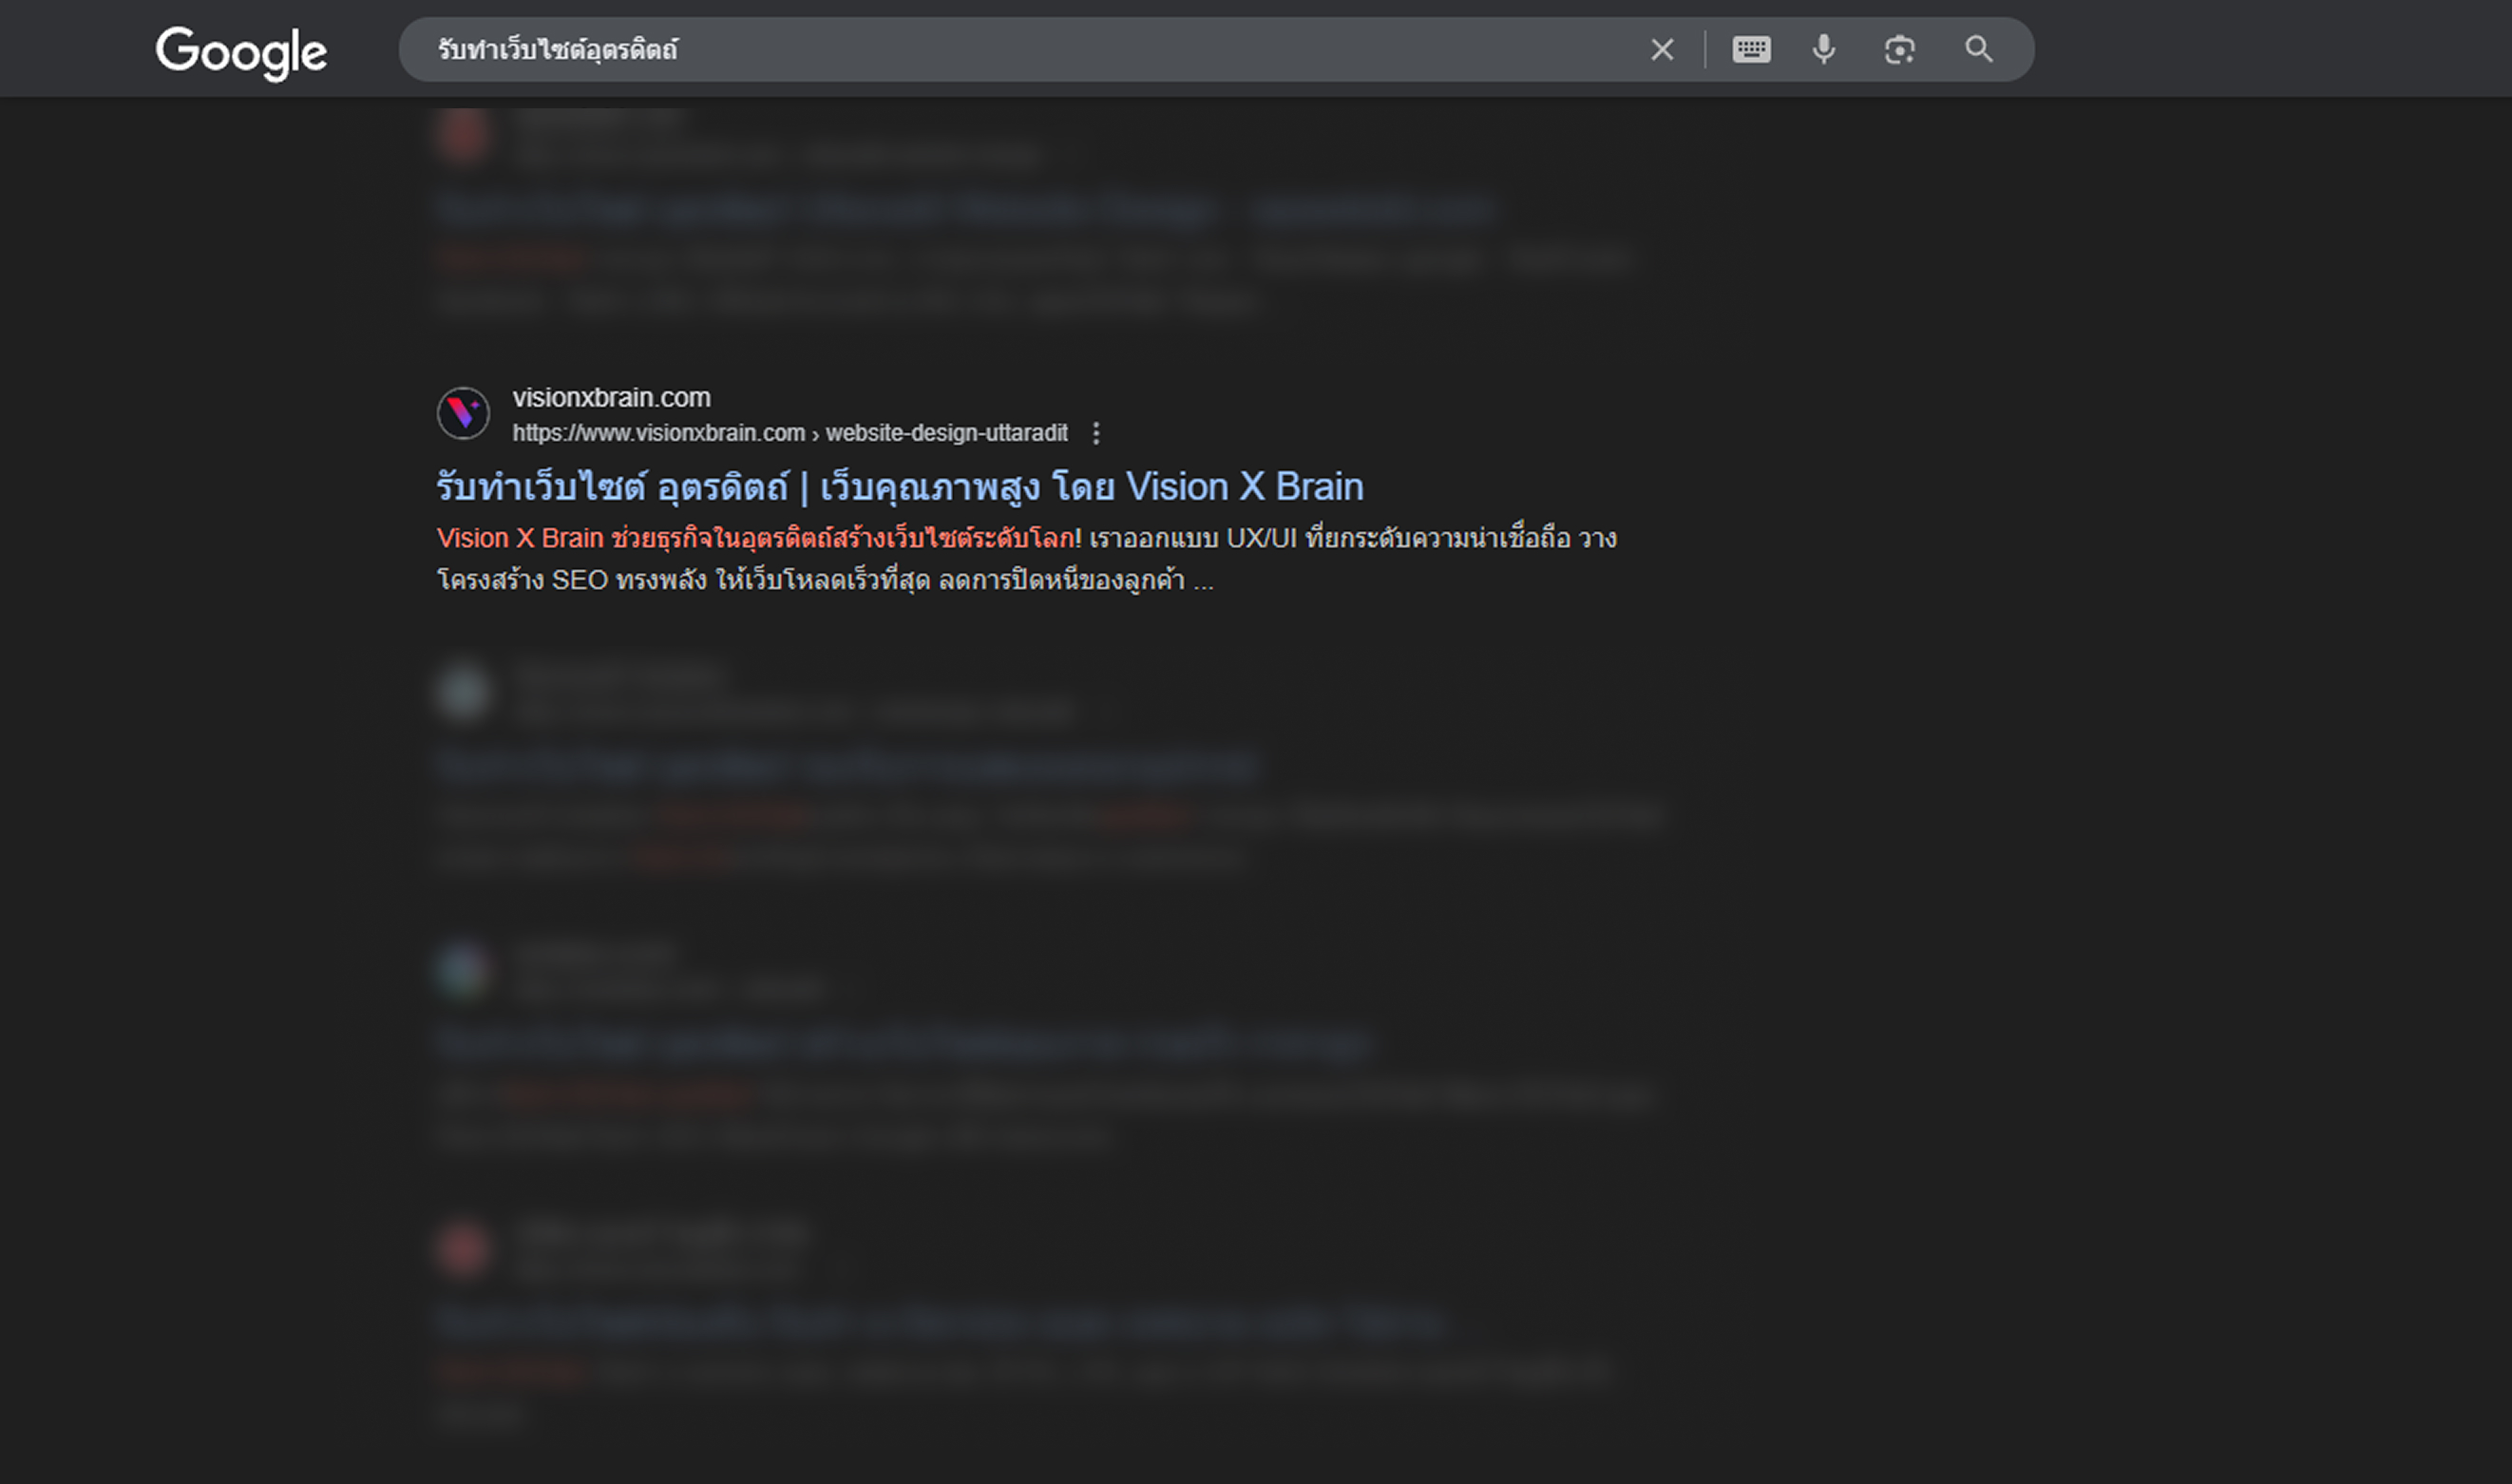2512x1484 pixels.
Task: Open search by image camera icon
Action: coord(1899,49)
